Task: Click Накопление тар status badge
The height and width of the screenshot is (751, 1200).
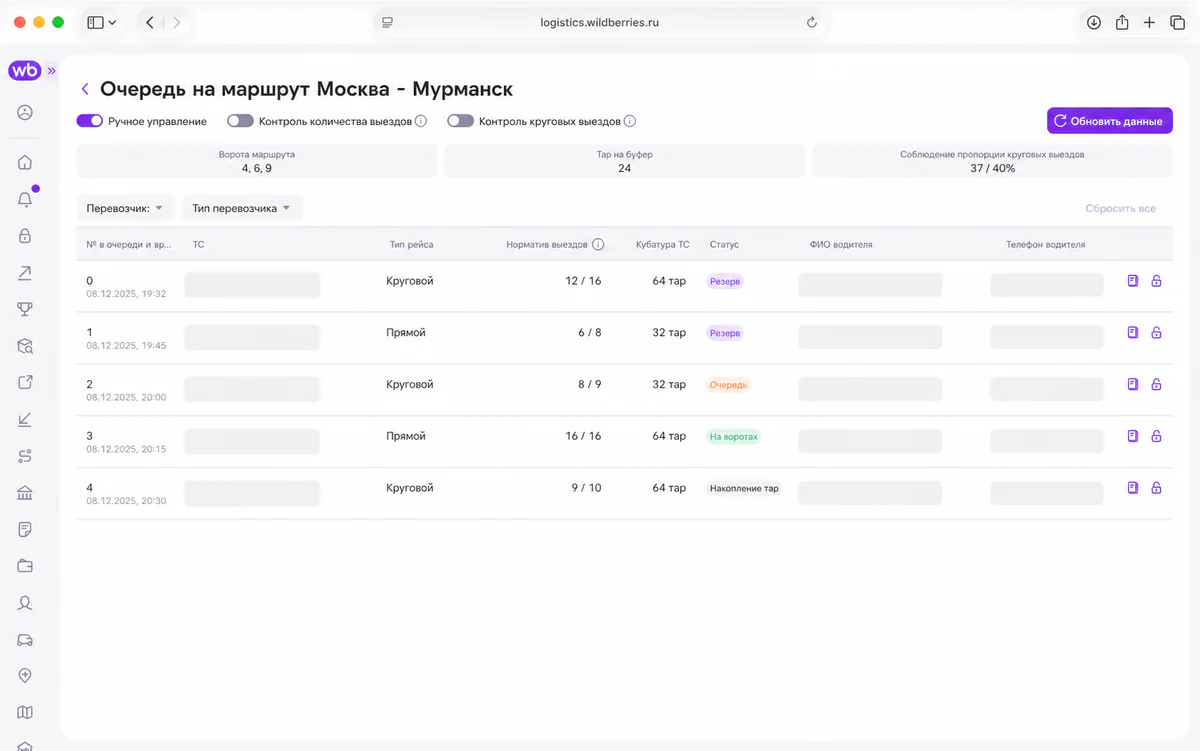Action: tap(744, 489)
